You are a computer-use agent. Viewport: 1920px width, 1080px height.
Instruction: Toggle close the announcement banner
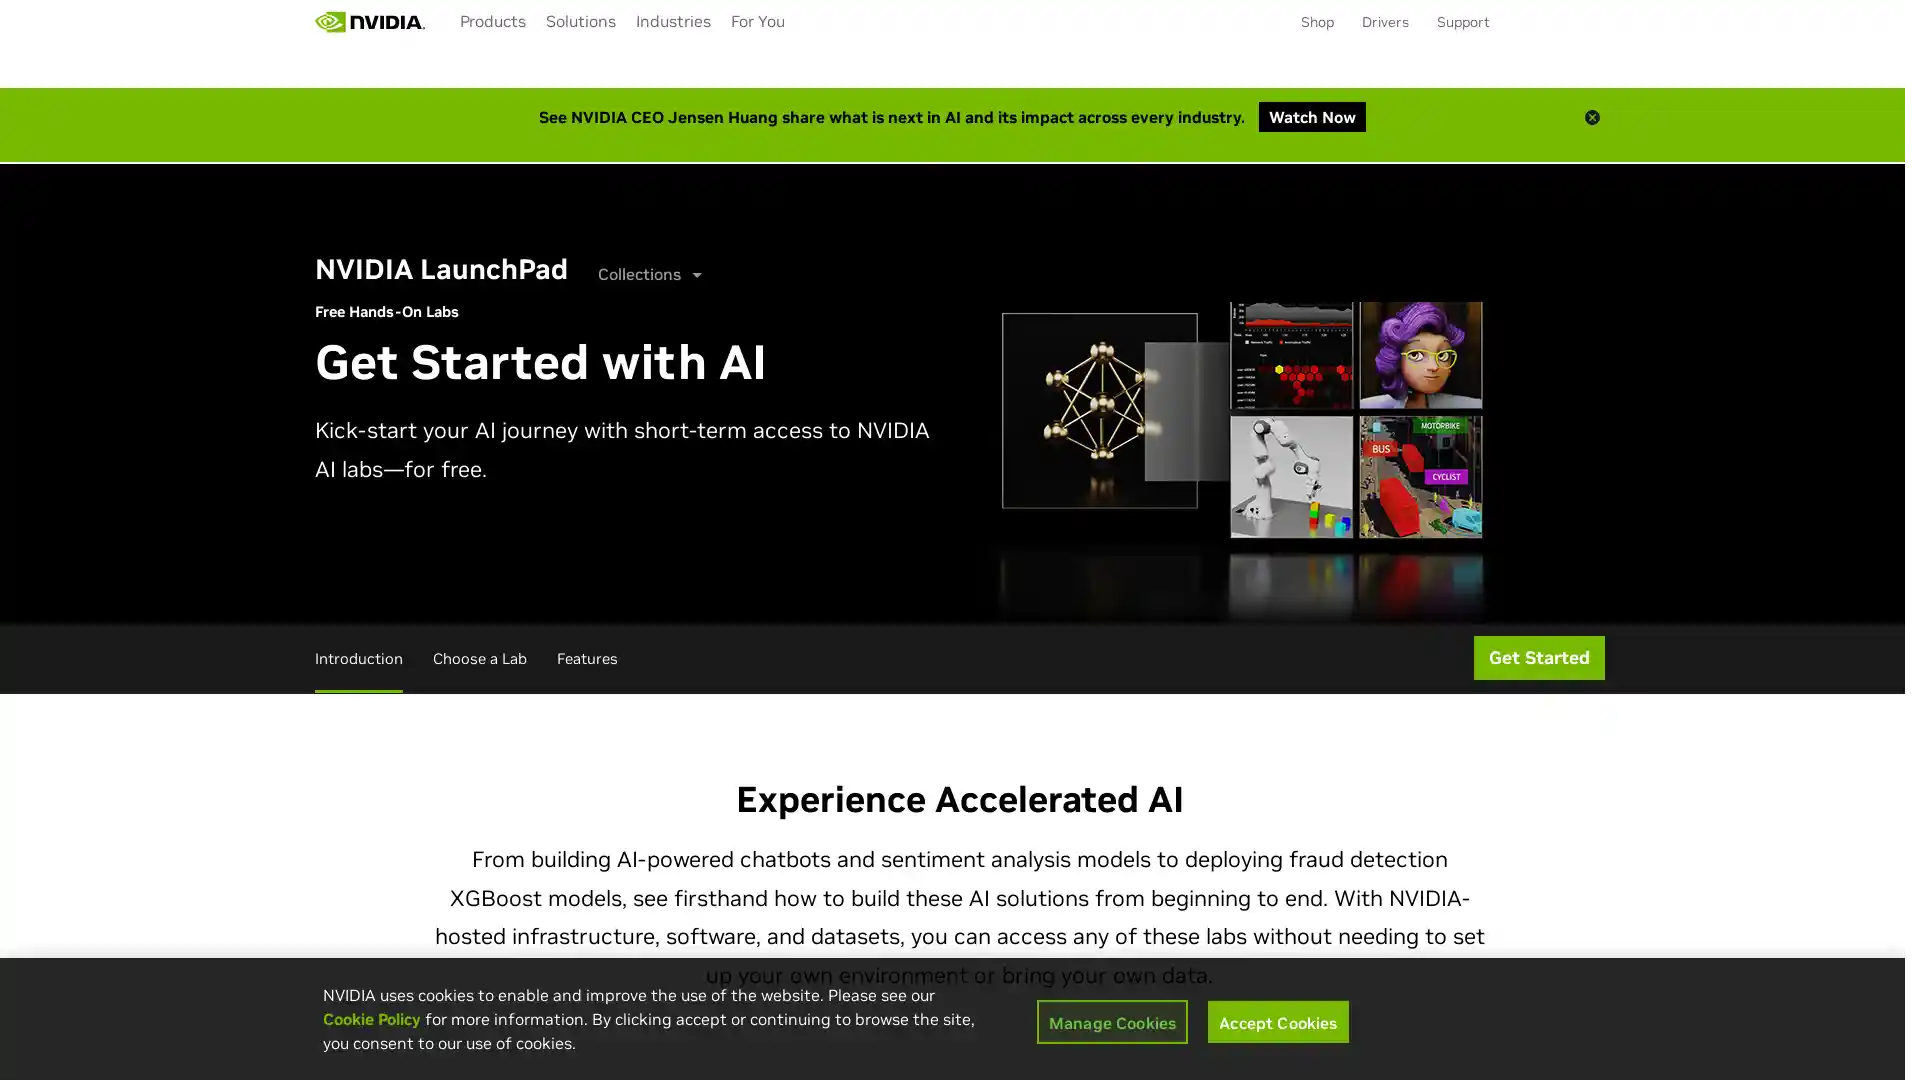[x=1592, y=117]
